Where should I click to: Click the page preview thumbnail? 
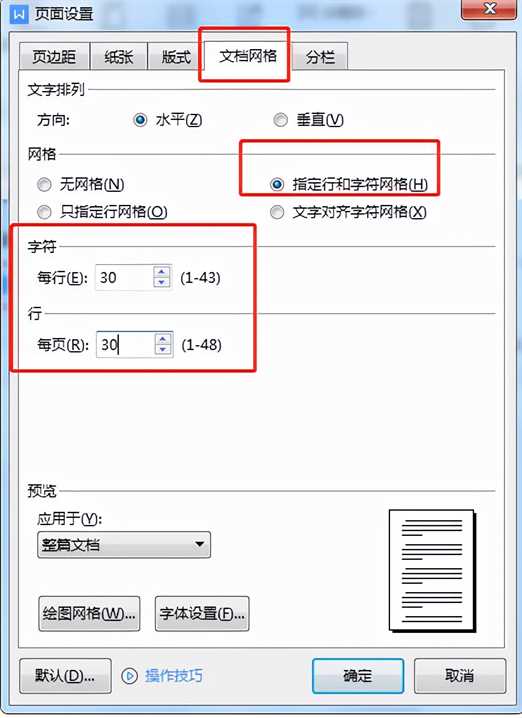432,571
